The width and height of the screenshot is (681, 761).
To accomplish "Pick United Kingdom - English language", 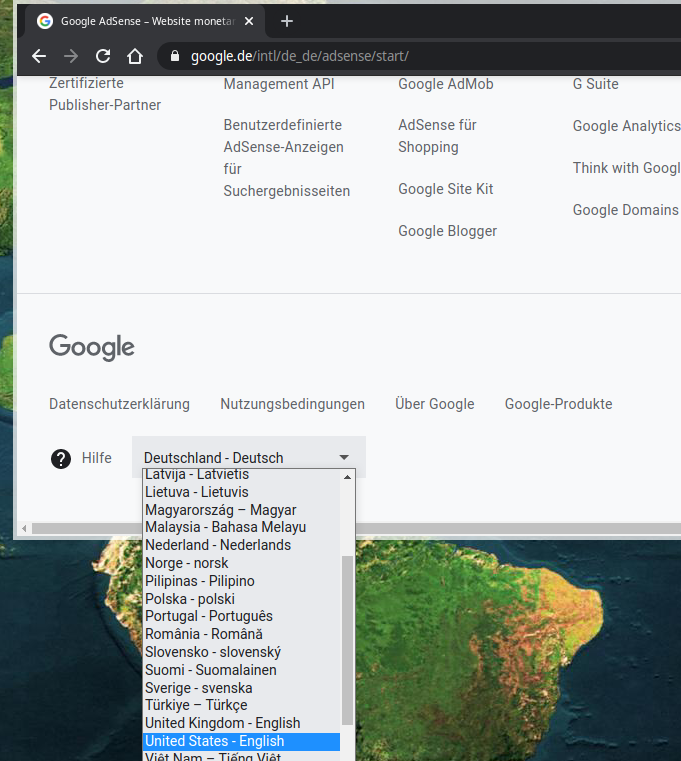I will click(242, 723).
